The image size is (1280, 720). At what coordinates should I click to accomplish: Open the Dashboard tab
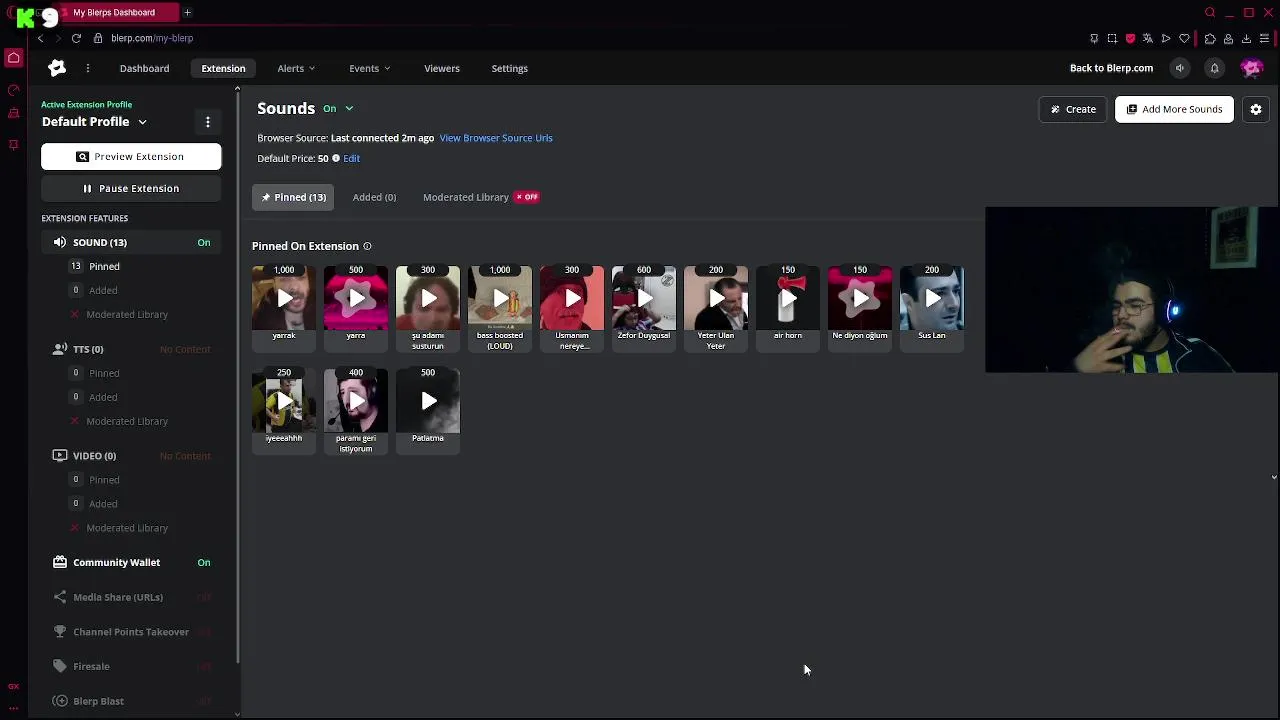tap(144, 68)
